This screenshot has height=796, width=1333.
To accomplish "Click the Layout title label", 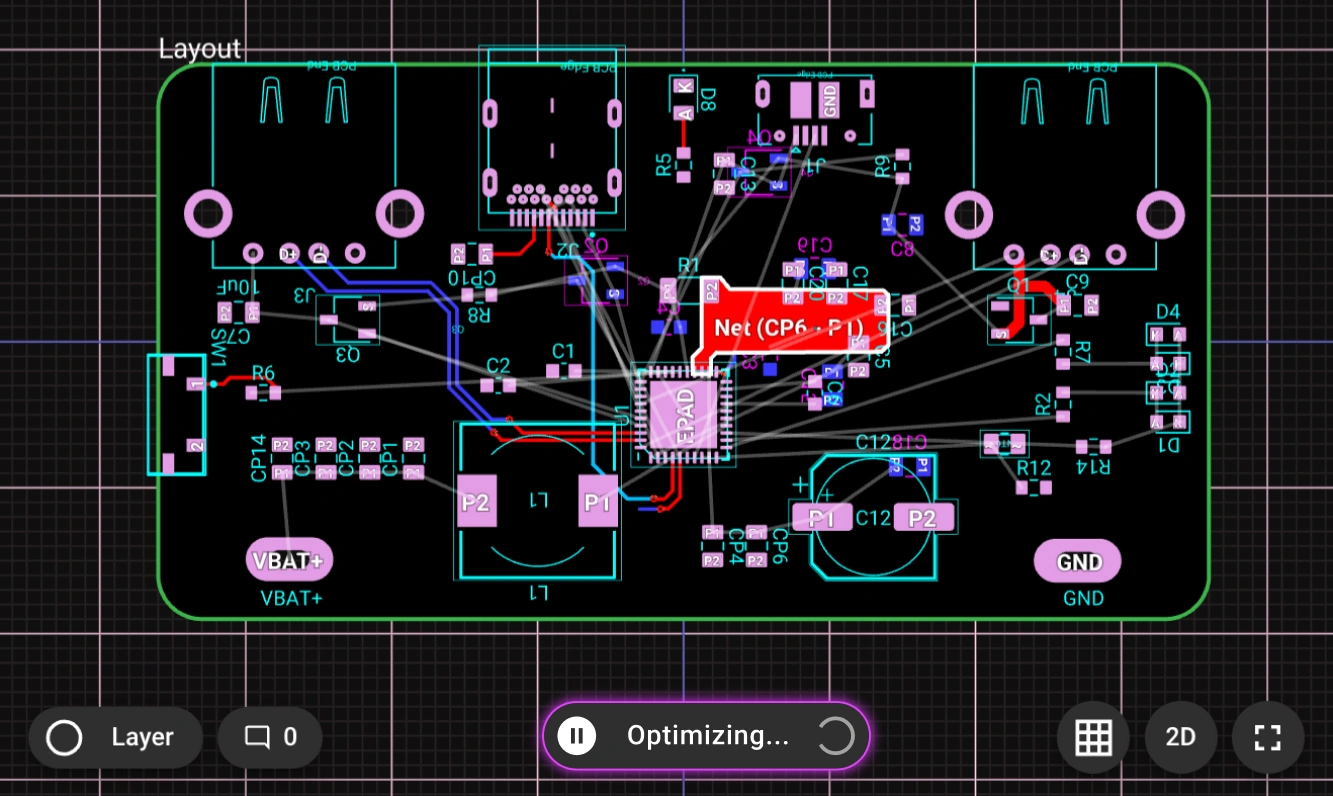I will tap(200, 49).
